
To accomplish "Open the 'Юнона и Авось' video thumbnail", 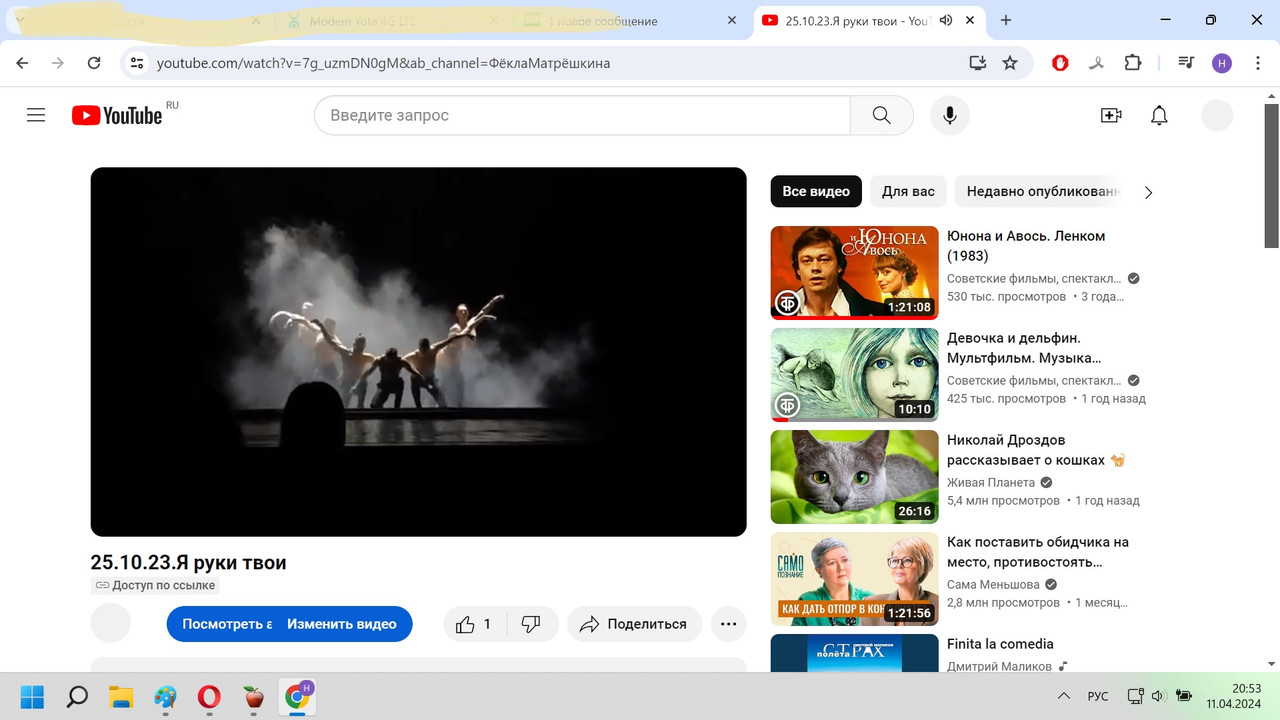I will [x=855, y=273].
